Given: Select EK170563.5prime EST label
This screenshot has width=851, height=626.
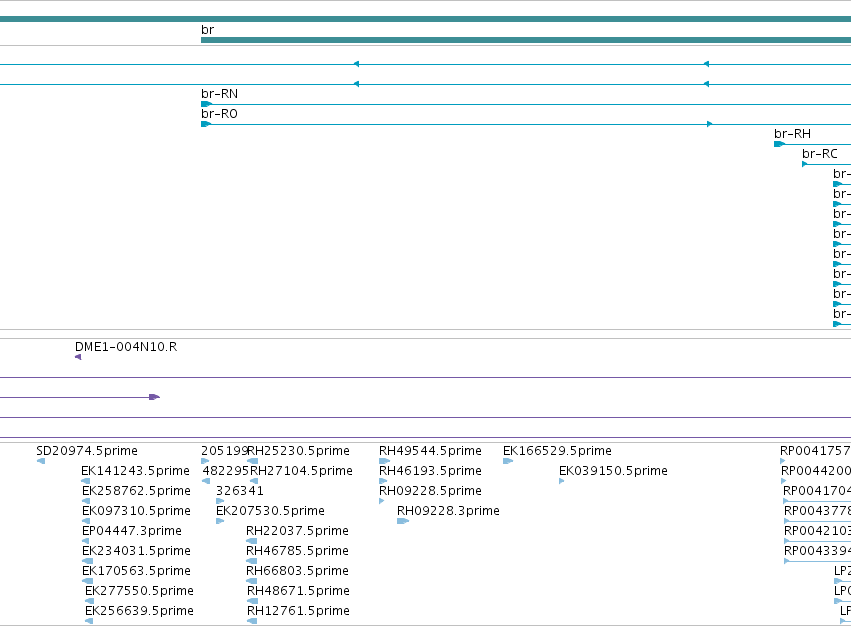Looking at the screenshot, I should click(136, 571).
